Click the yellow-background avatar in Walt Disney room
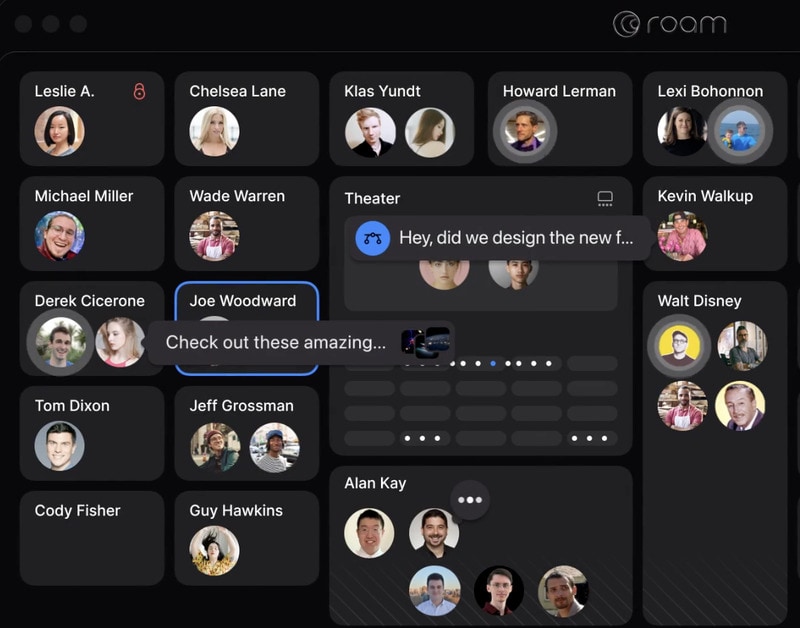 coord(679,346)
